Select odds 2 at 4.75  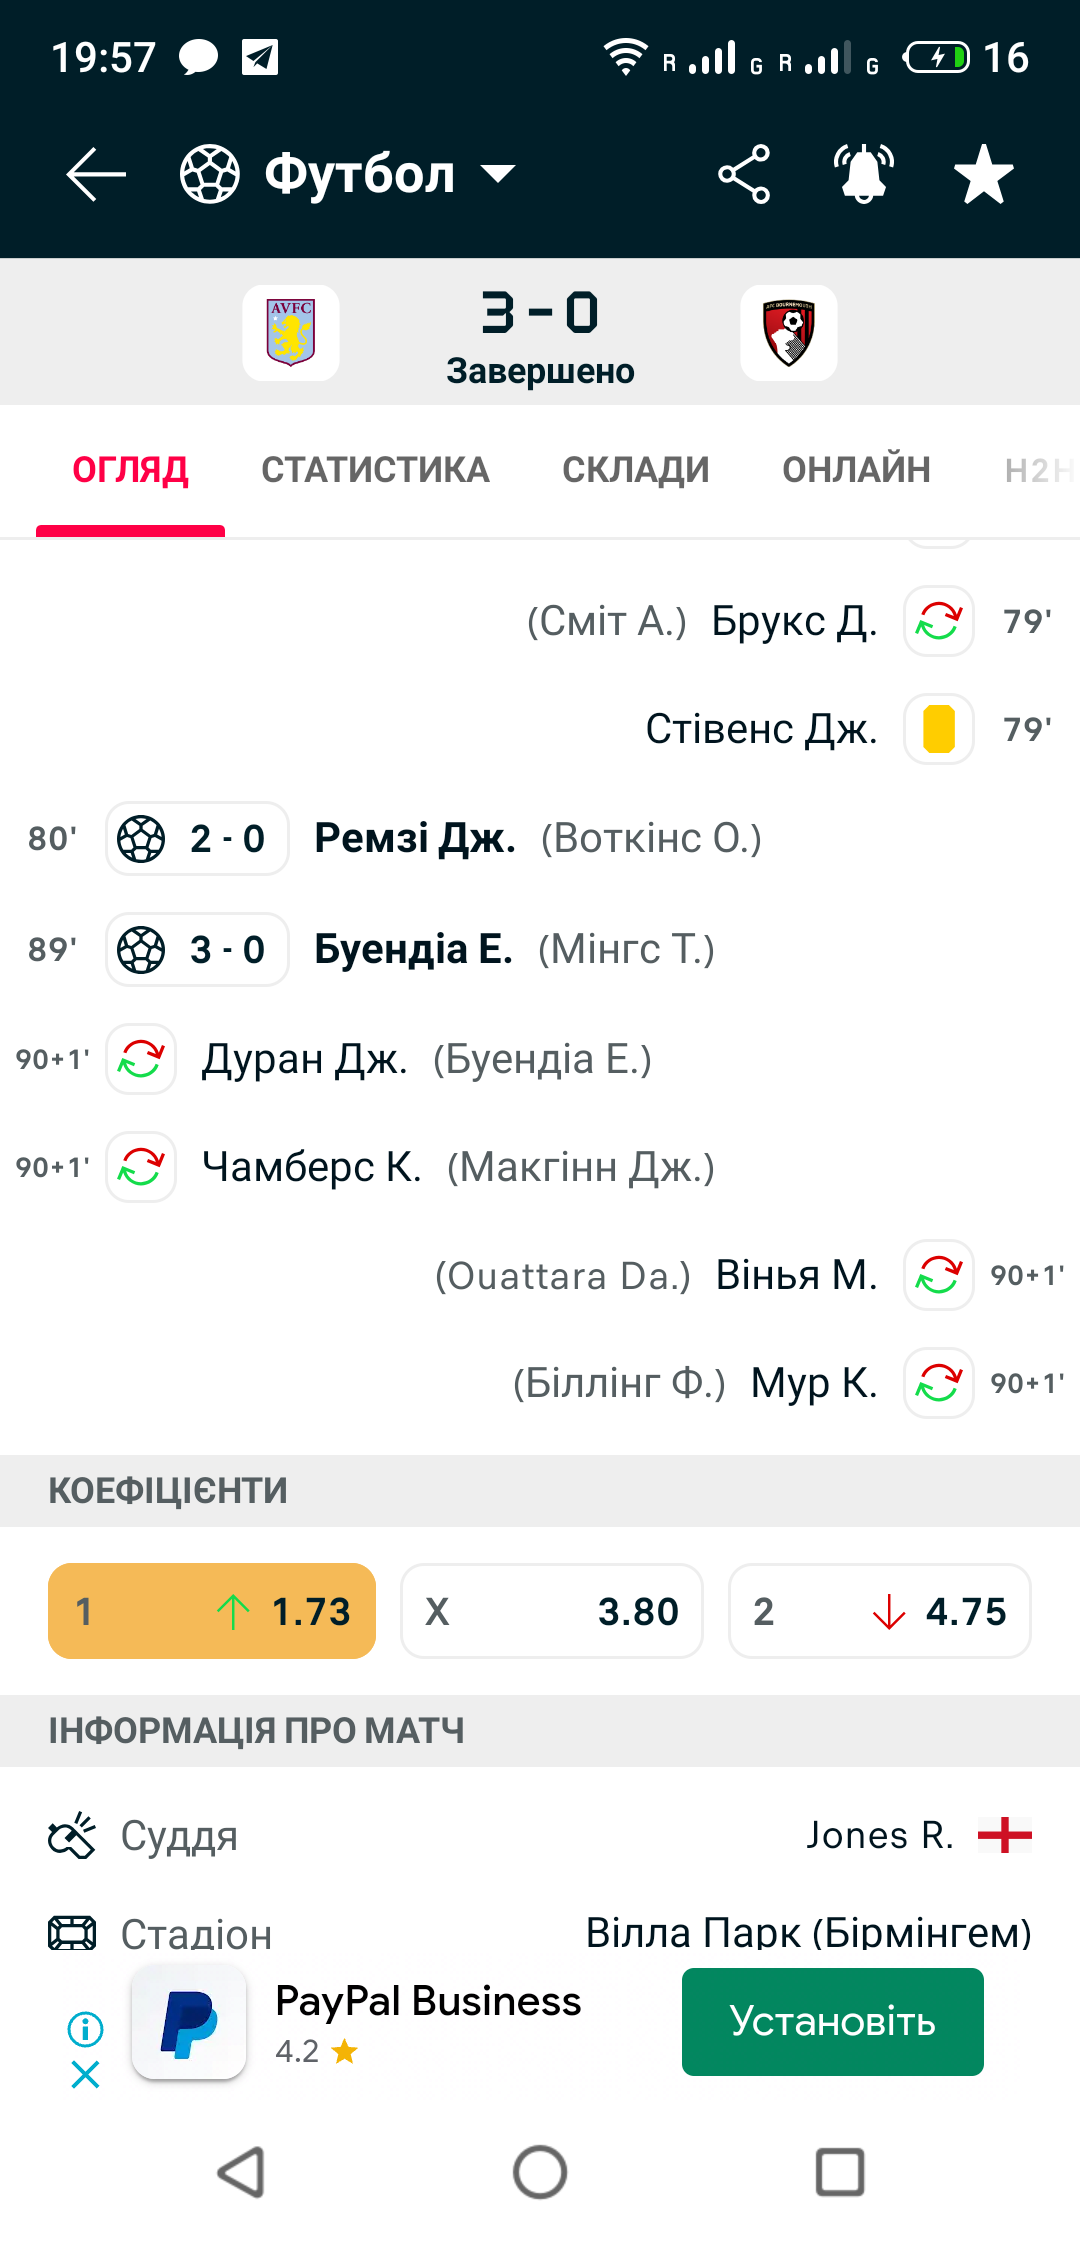point(880,1611)
